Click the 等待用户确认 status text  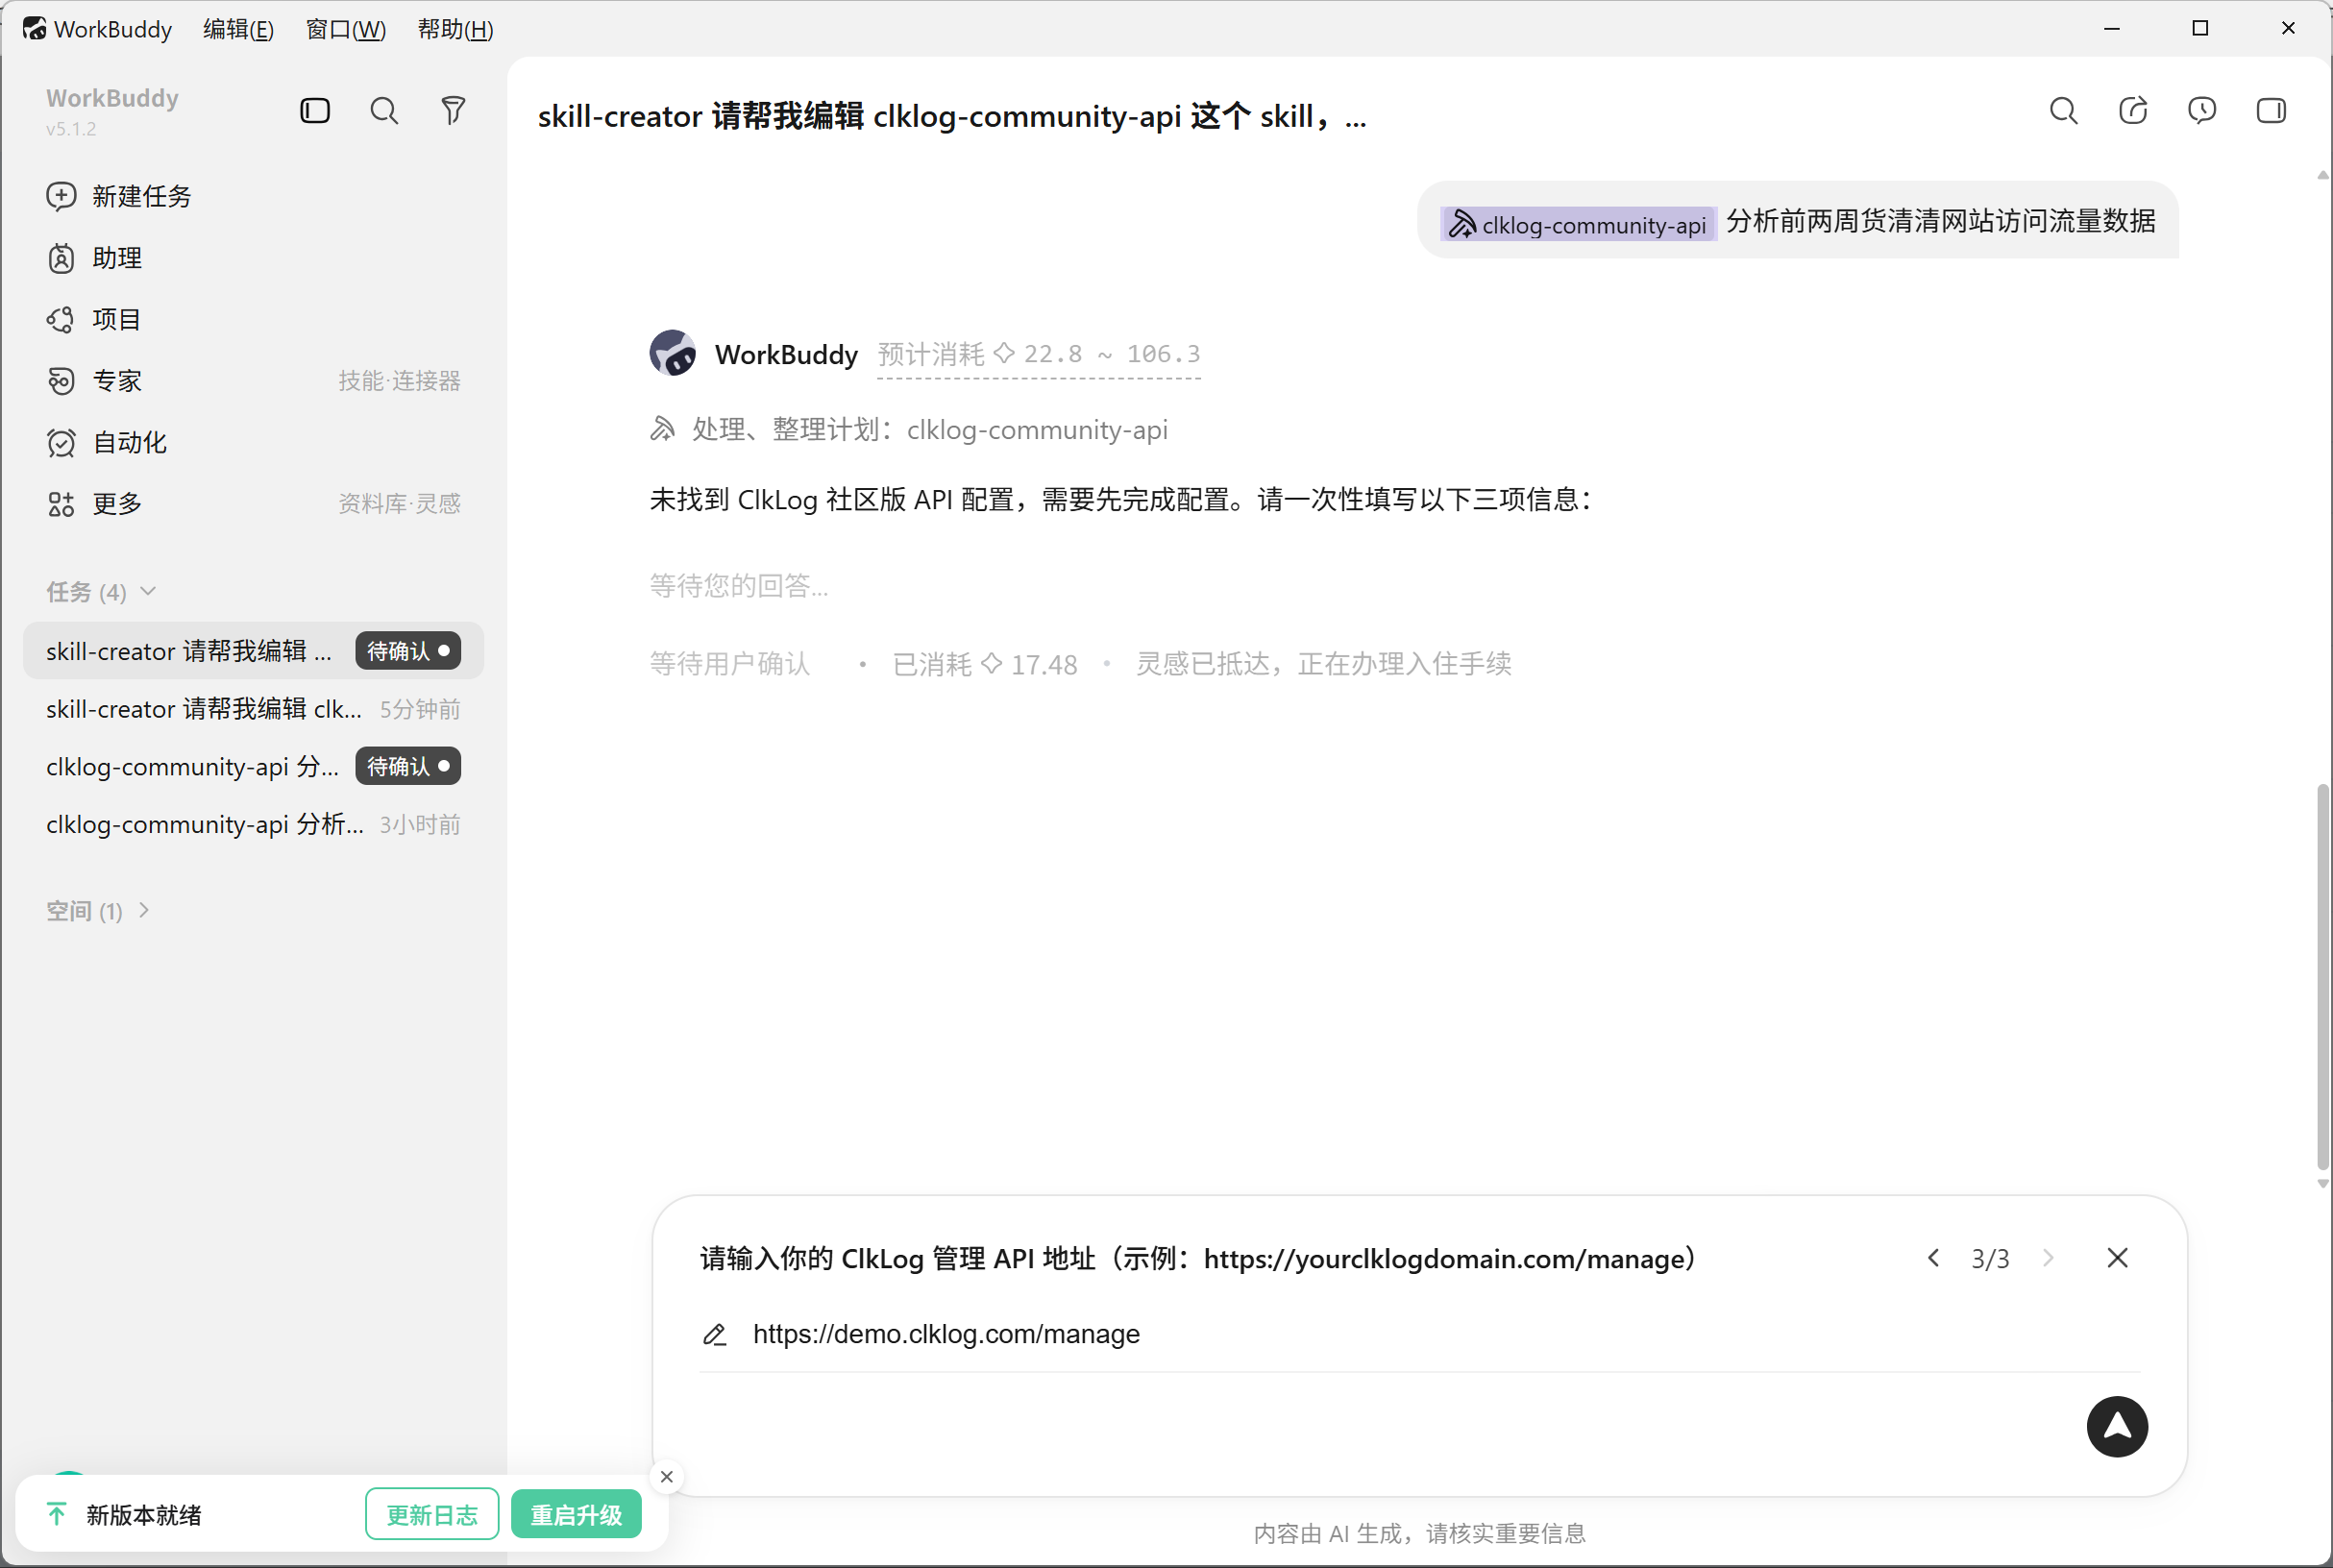coord(730,664)
